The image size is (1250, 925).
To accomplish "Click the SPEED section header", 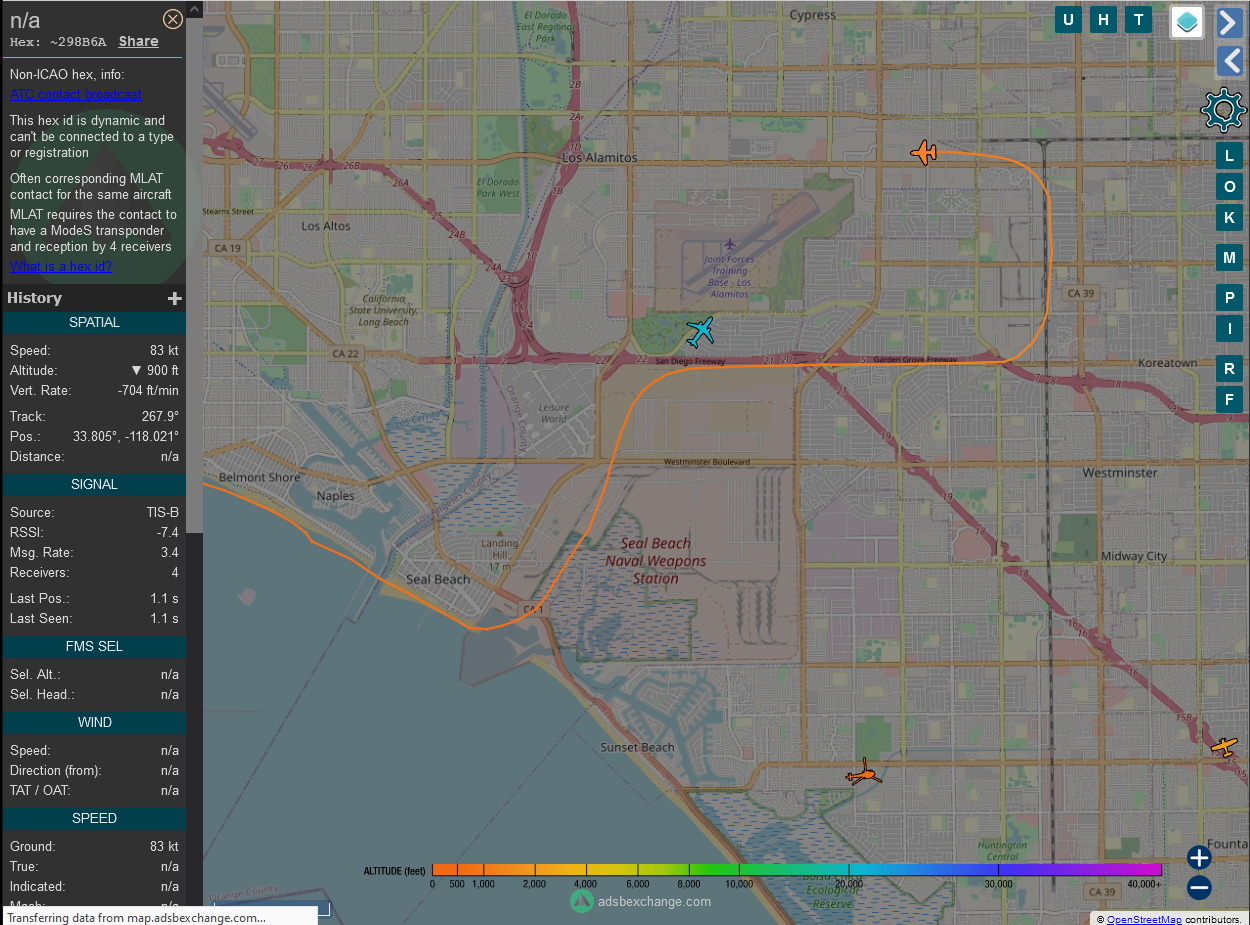I will tap(94, 818).
